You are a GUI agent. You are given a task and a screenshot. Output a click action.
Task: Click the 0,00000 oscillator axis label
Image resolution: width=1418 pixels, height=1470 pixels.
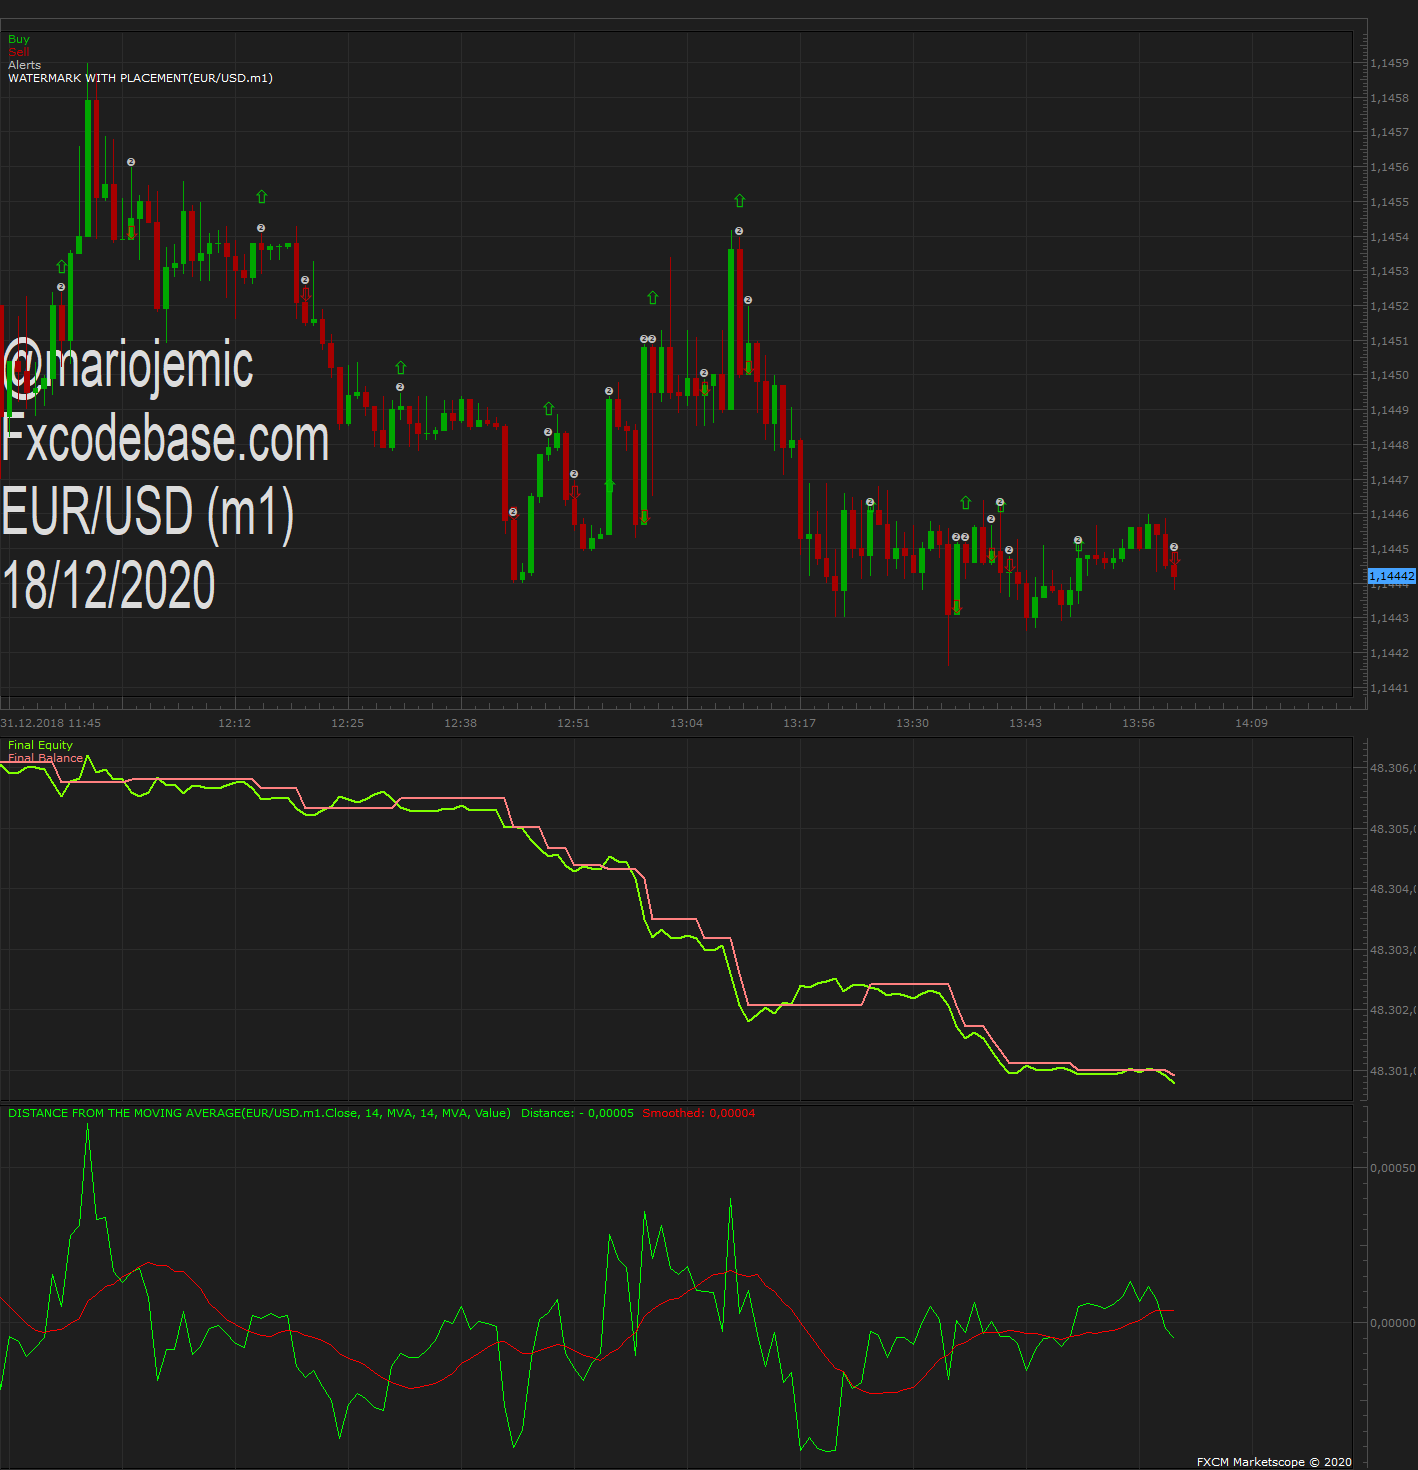point(1393,1323)
